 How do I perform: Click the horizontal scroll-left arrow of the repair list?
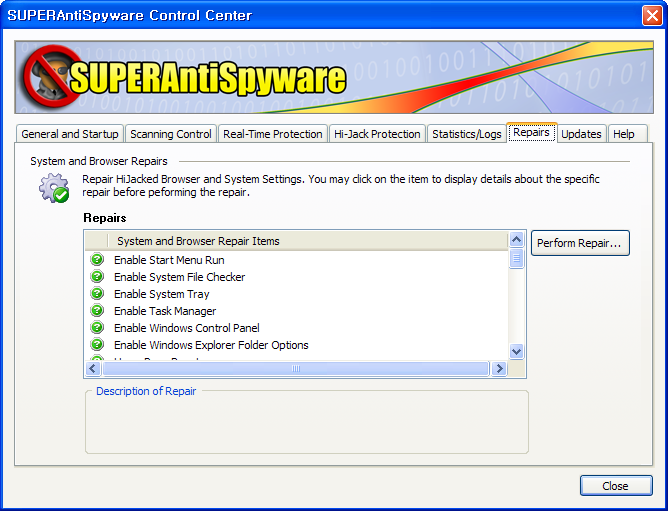tap(93, 368)
